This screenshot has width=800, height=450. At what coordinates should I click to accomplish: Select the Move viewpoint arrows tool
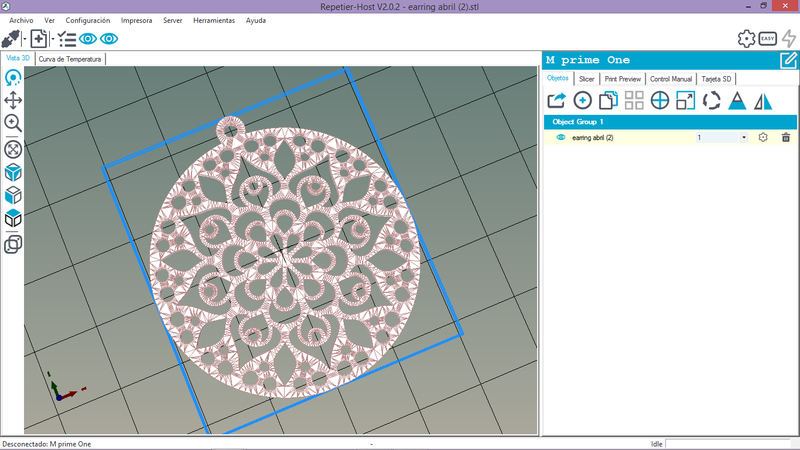(14, 100)
